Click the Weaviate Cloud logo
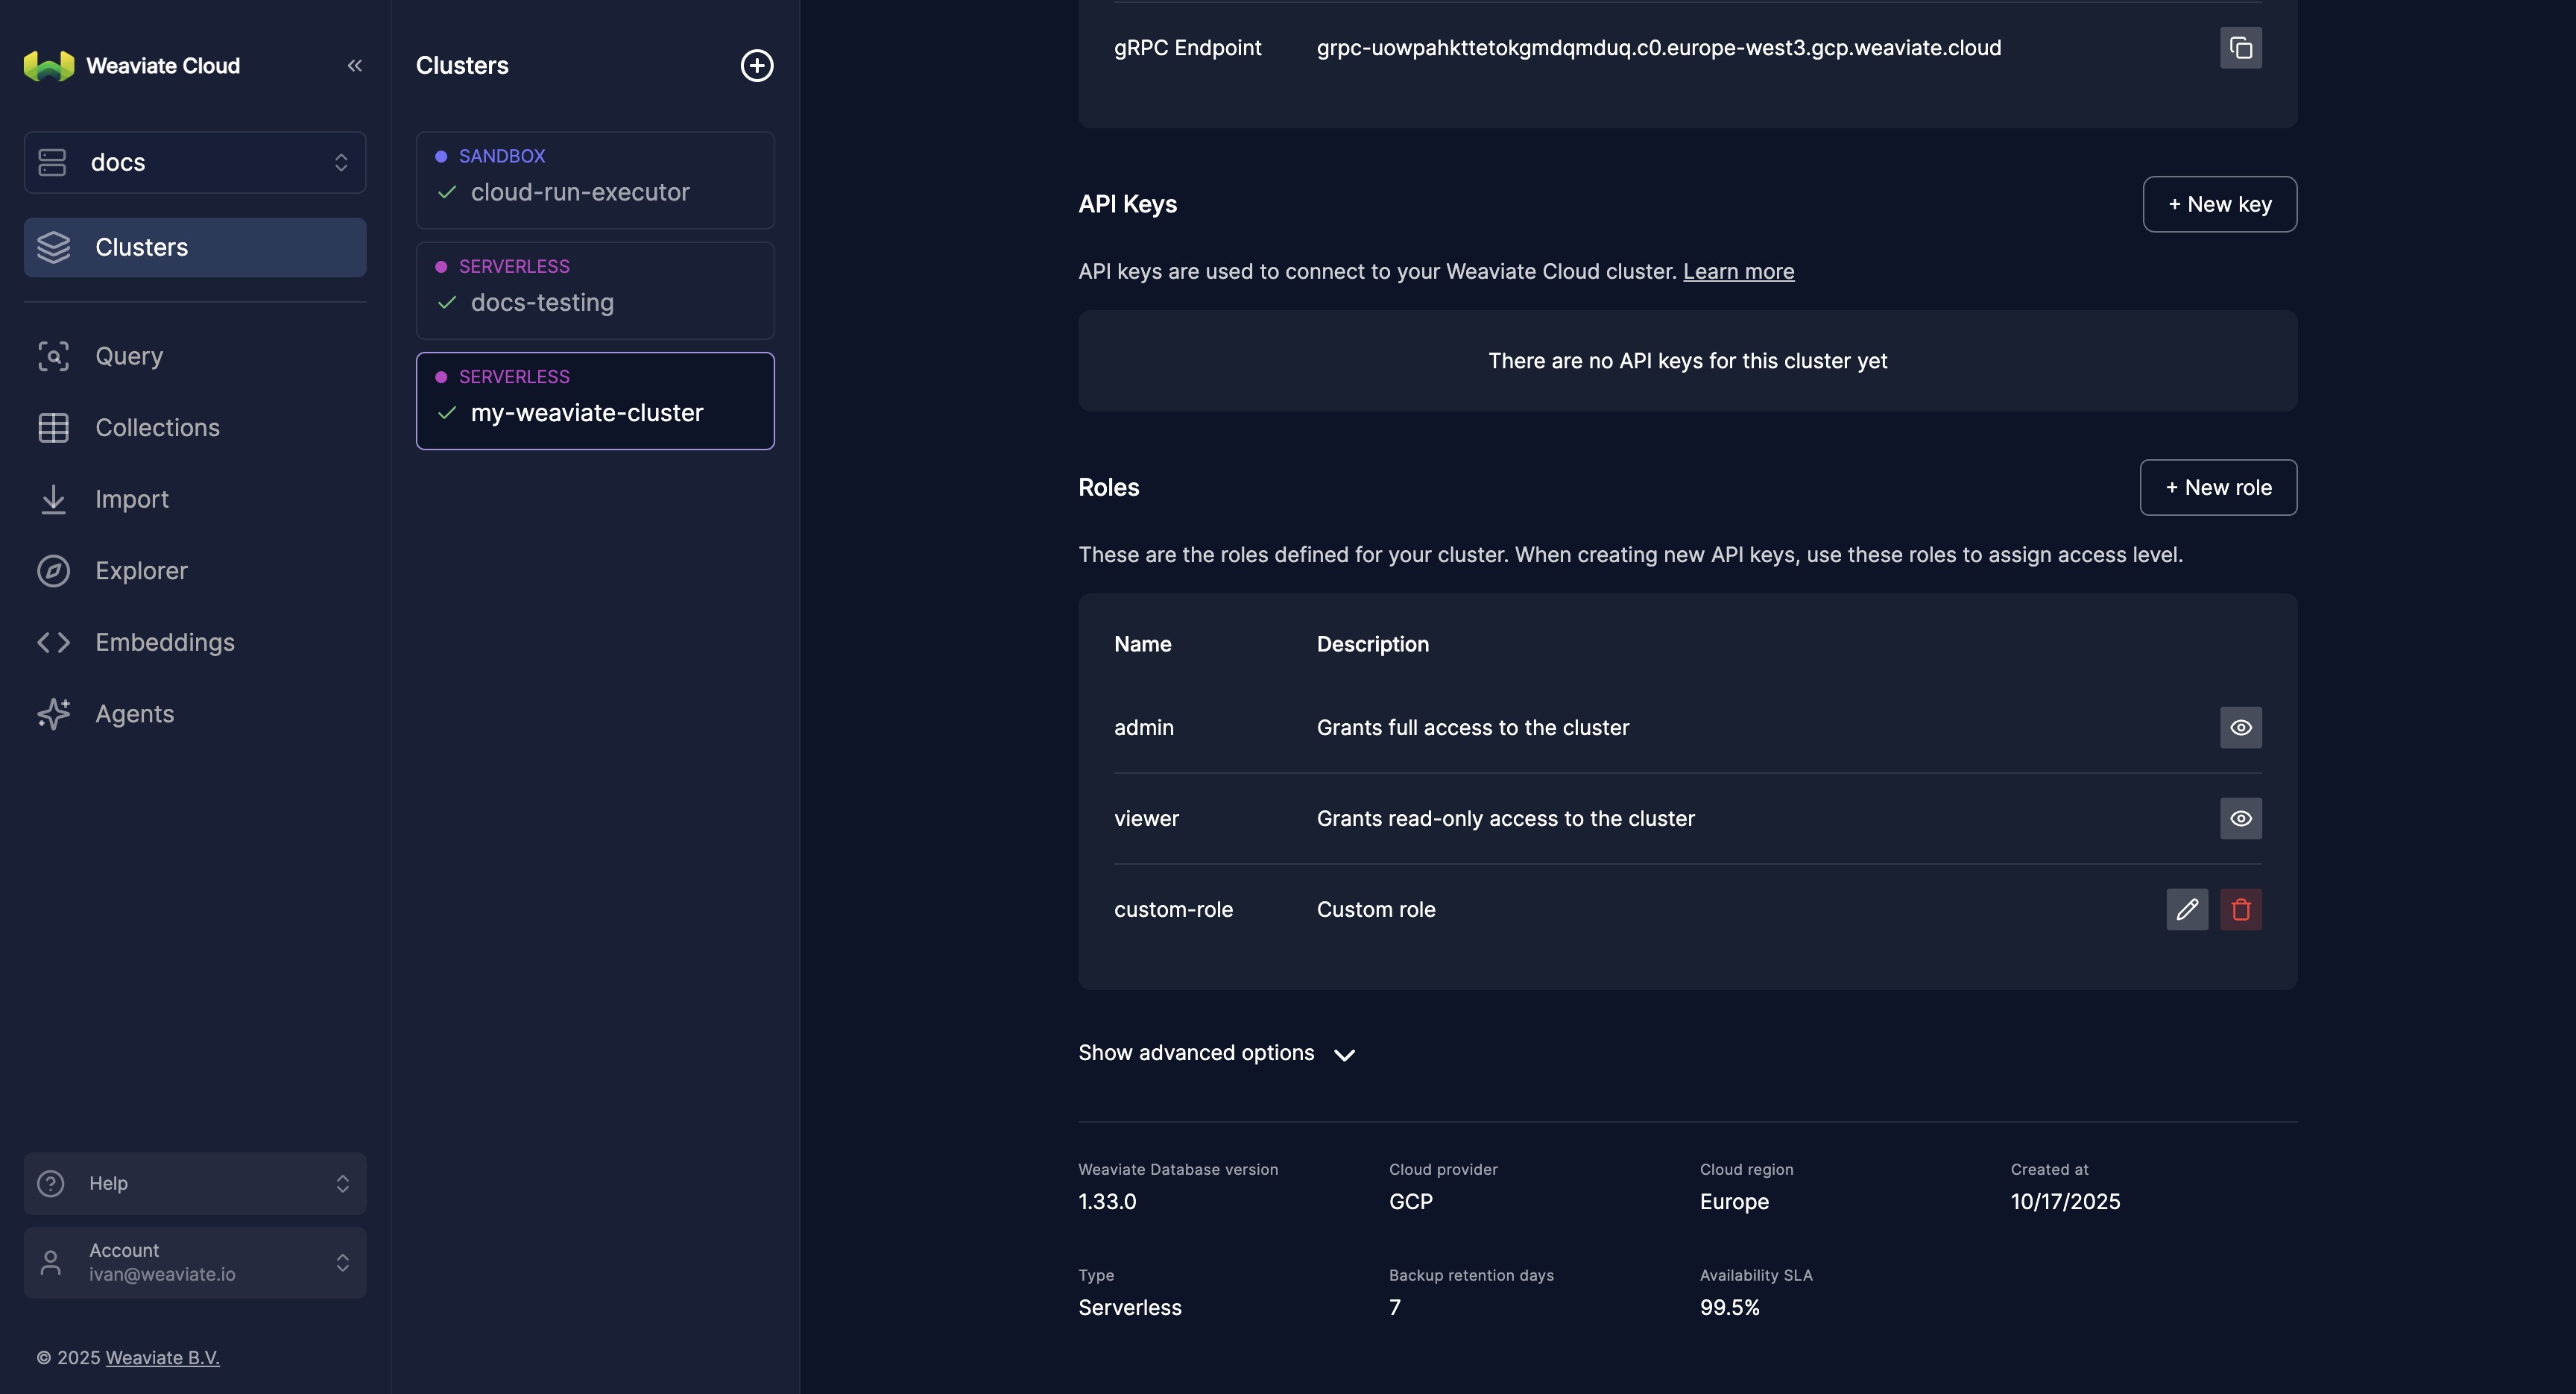Screen dimensions: 2576x1394 pyautogui.click(x=49, y=66)
